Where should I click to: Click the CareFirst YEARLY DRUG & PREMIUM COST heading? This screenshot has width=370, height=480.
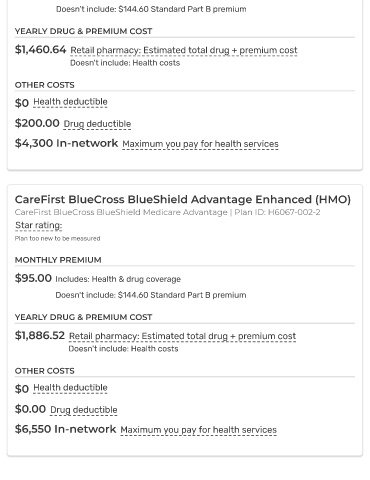83,317
